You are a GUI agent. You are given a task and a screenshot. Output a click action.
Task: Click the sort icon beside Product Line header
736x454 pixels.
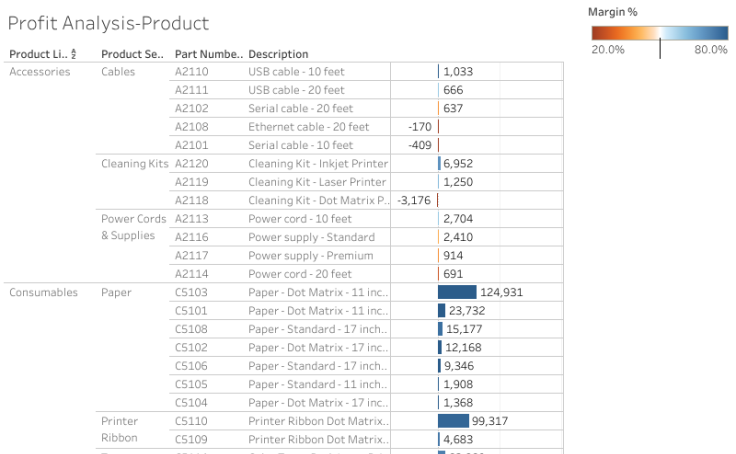(x=74, y=54)
